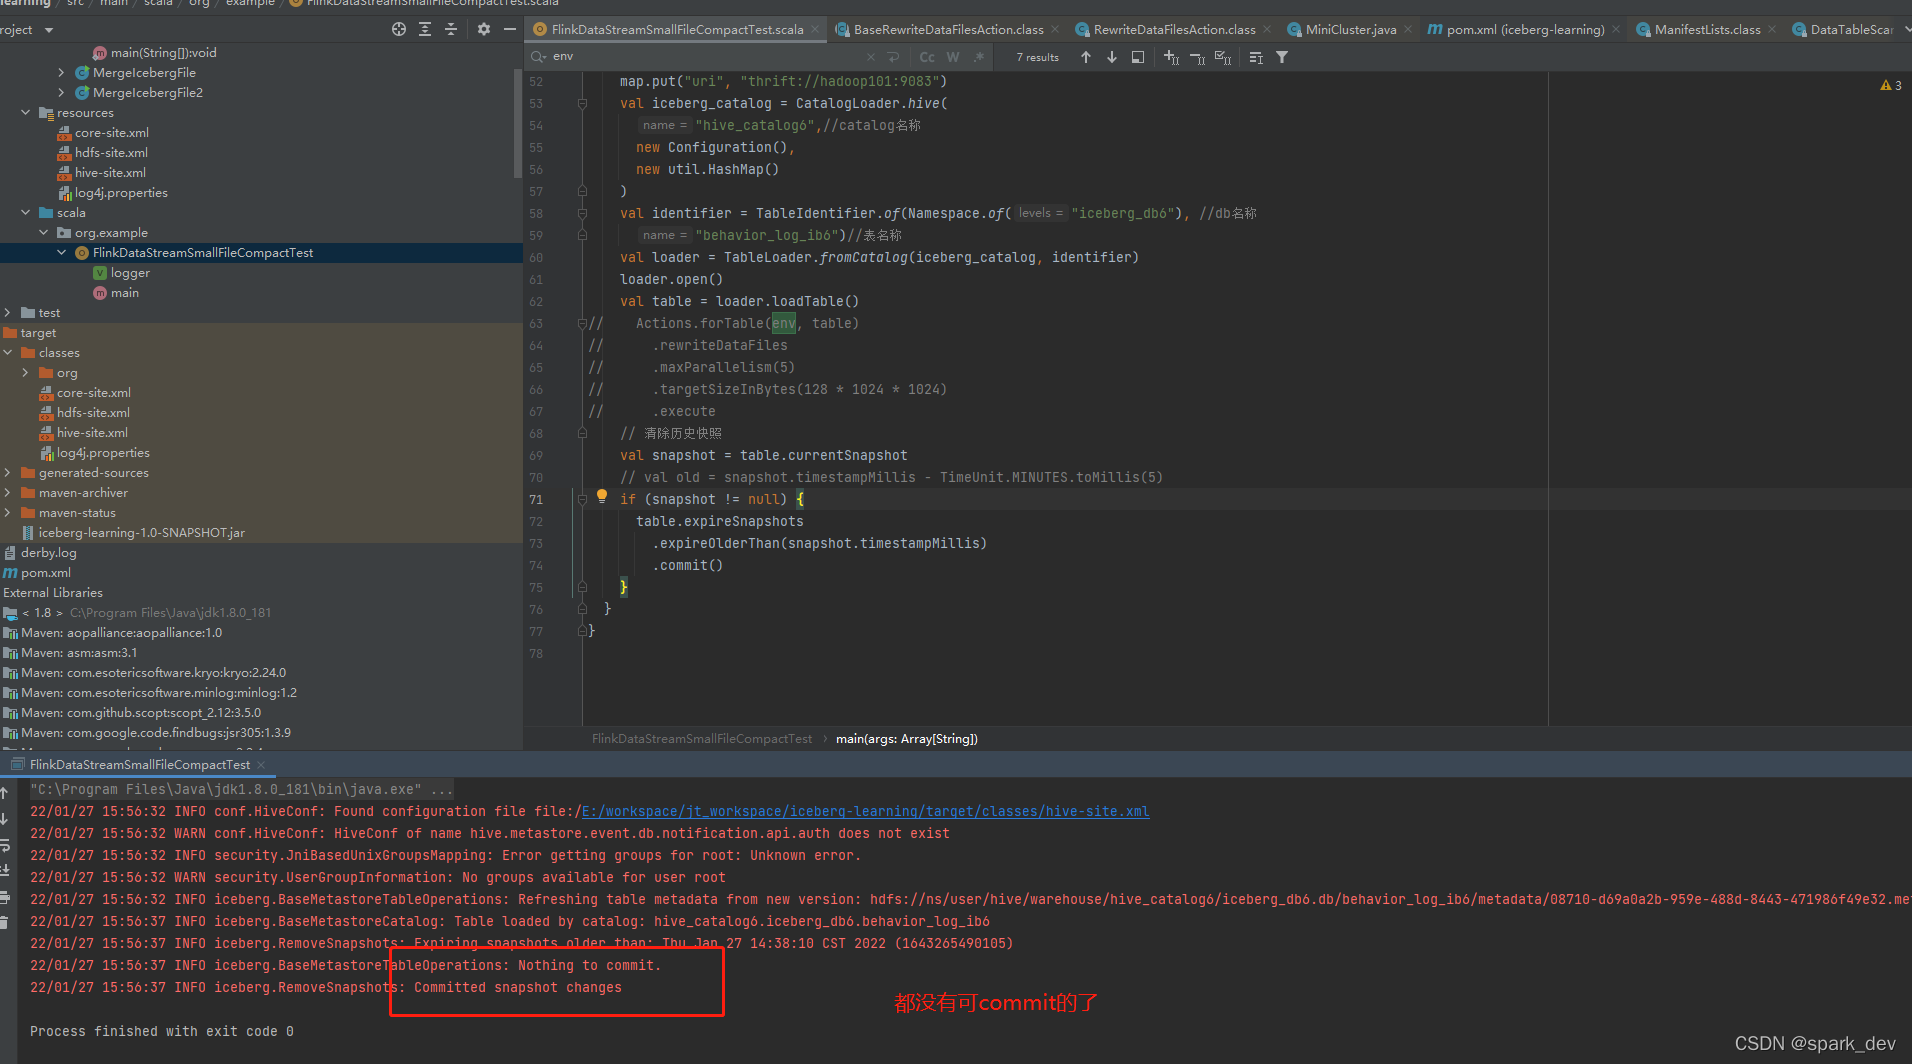Unselect the current occurrence

click(1197, 57)
